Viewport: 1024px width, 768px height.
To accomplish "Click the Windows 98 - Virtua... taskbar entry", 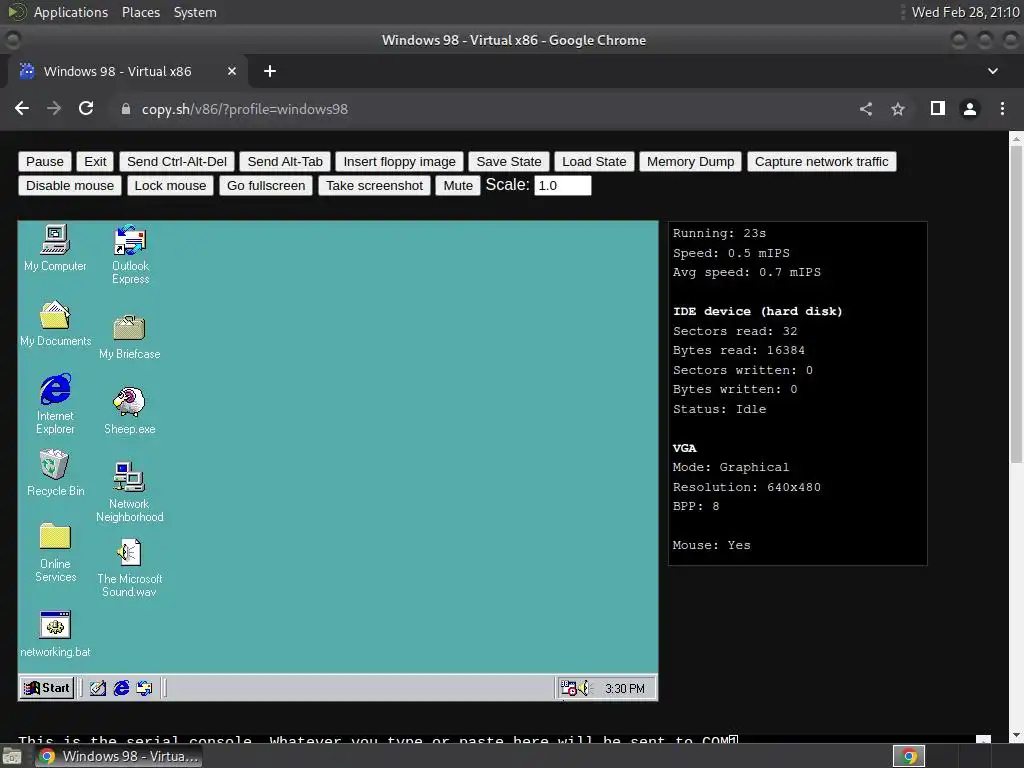I will pos(118,756).
